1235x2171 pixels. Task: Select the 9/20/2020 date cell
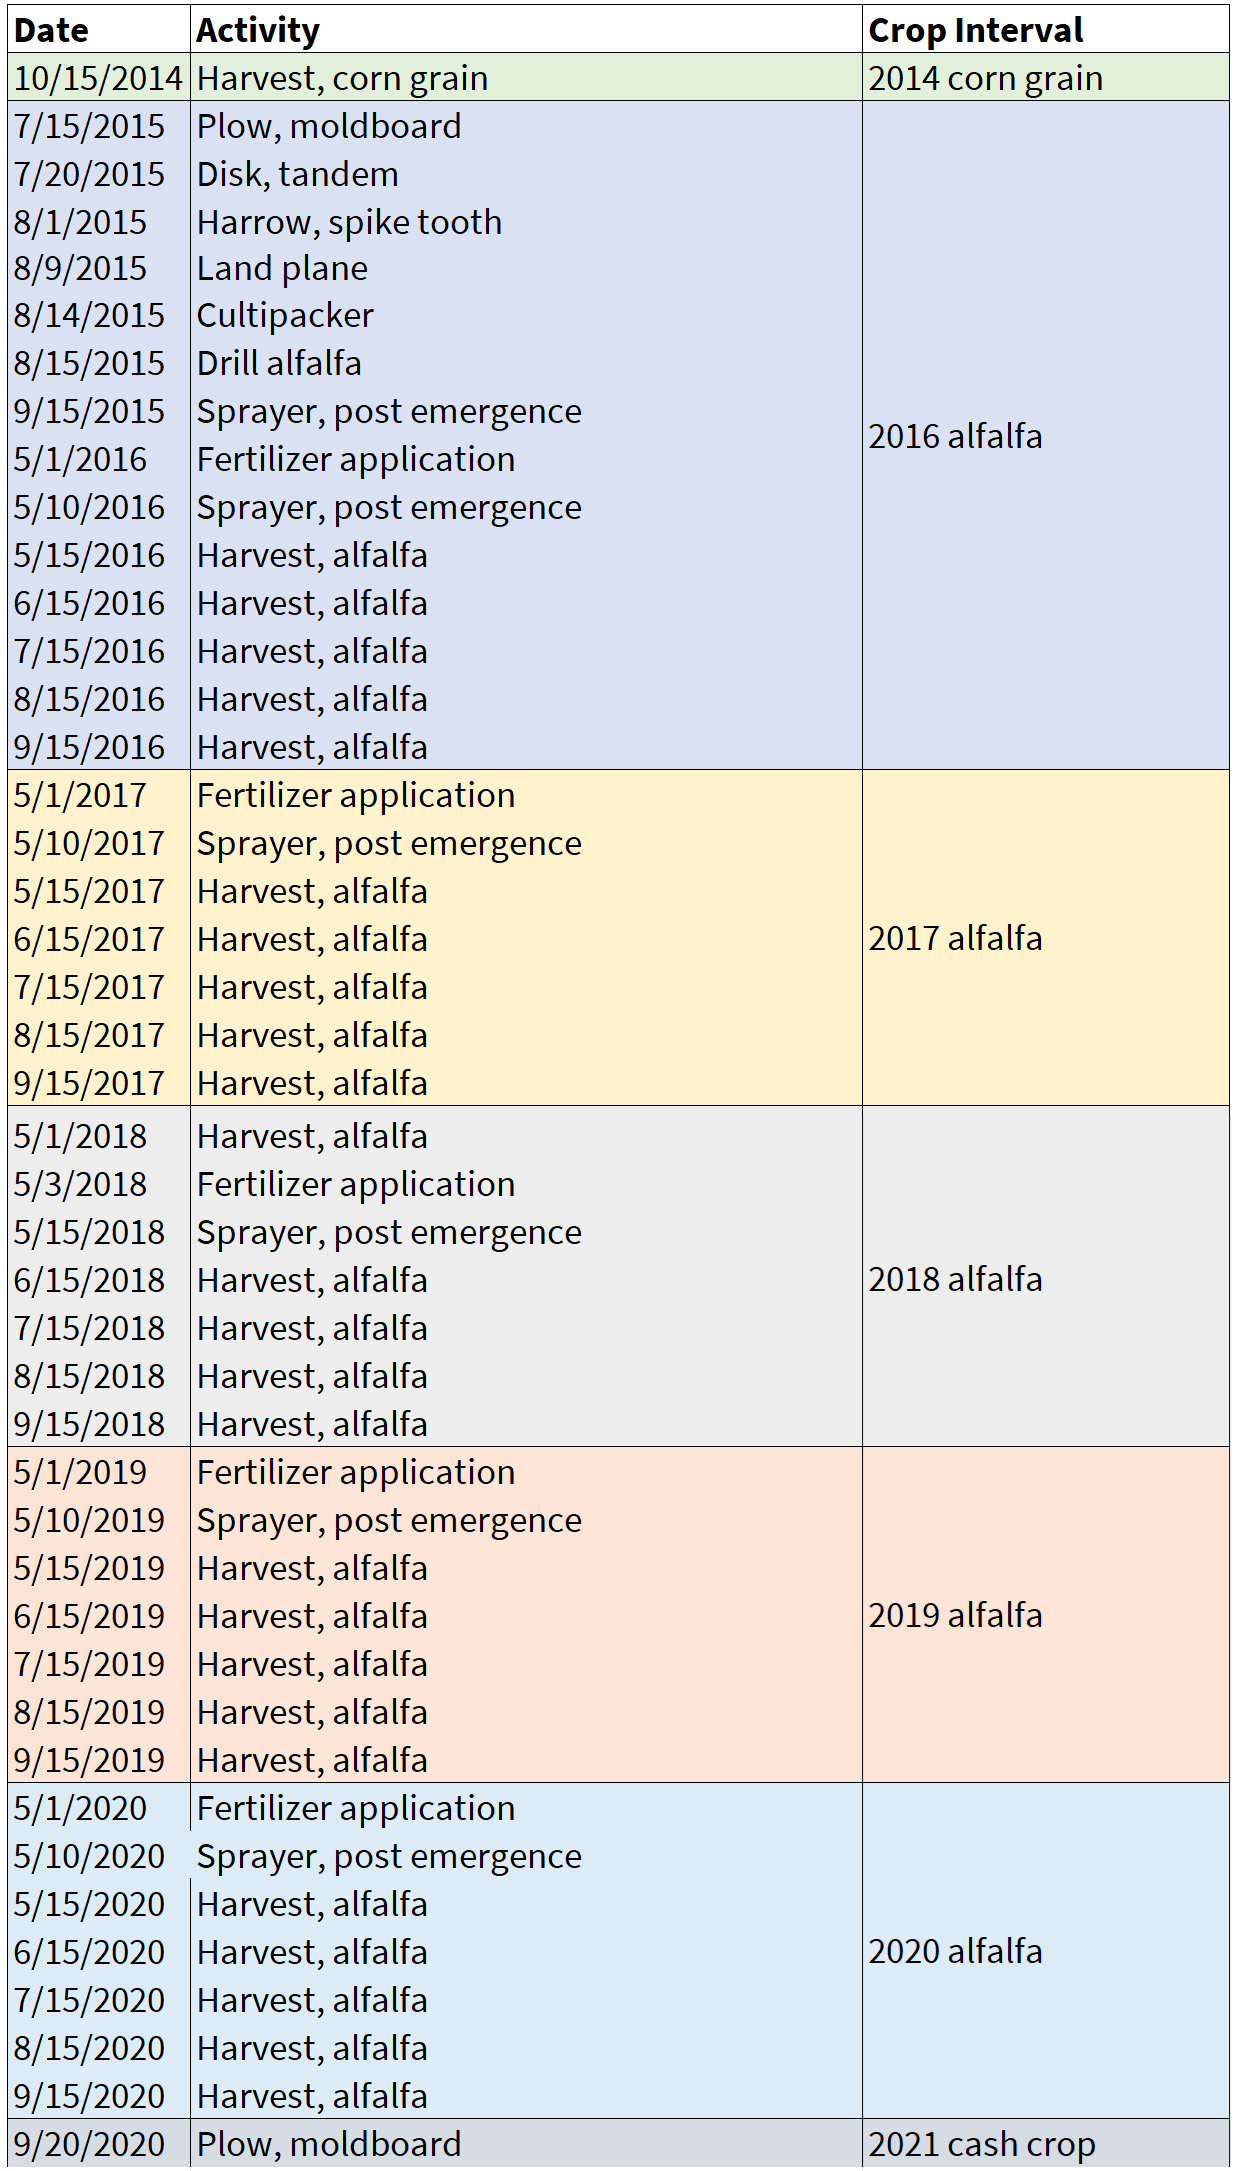89,2144
